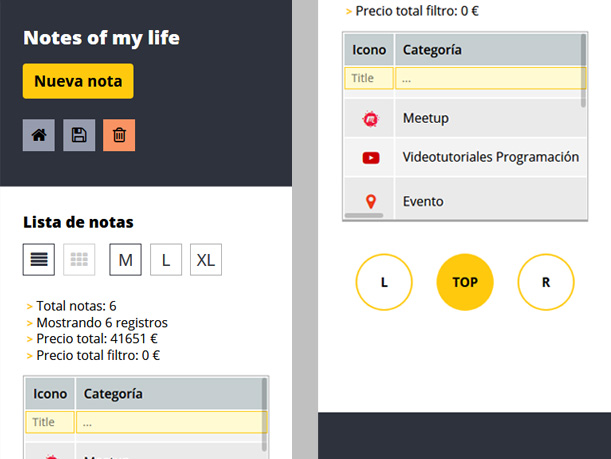The image size is (611, 459).
Task: Click Title filter field in left table
Action: click(x=50, y=422)
